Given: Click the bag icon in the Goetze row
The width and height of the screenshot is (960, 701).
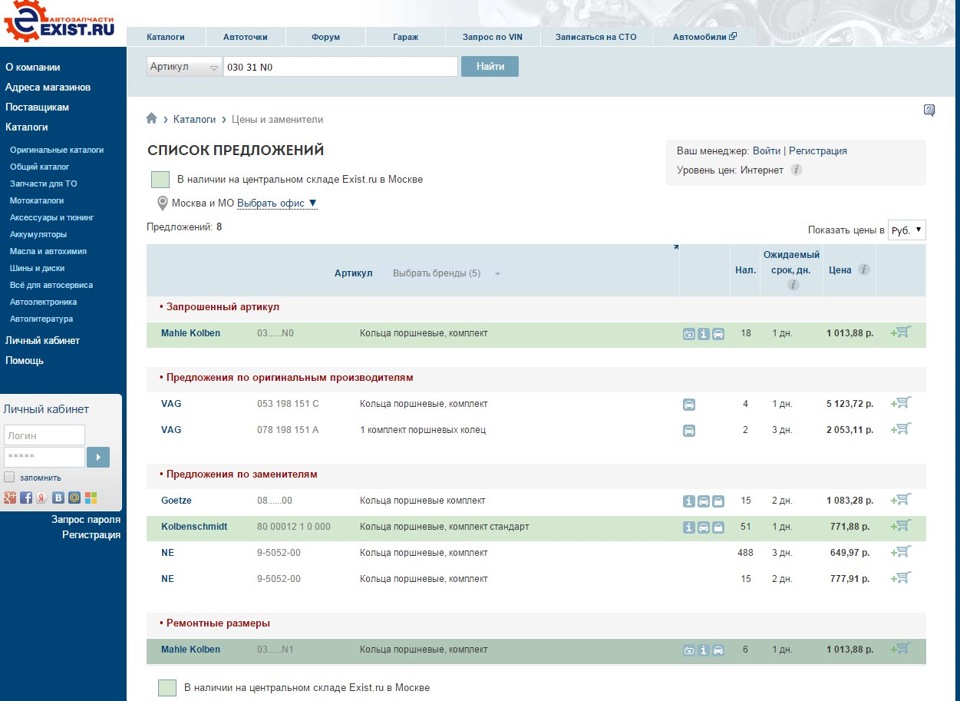Looking at the screenshot, I should [718, 501].
